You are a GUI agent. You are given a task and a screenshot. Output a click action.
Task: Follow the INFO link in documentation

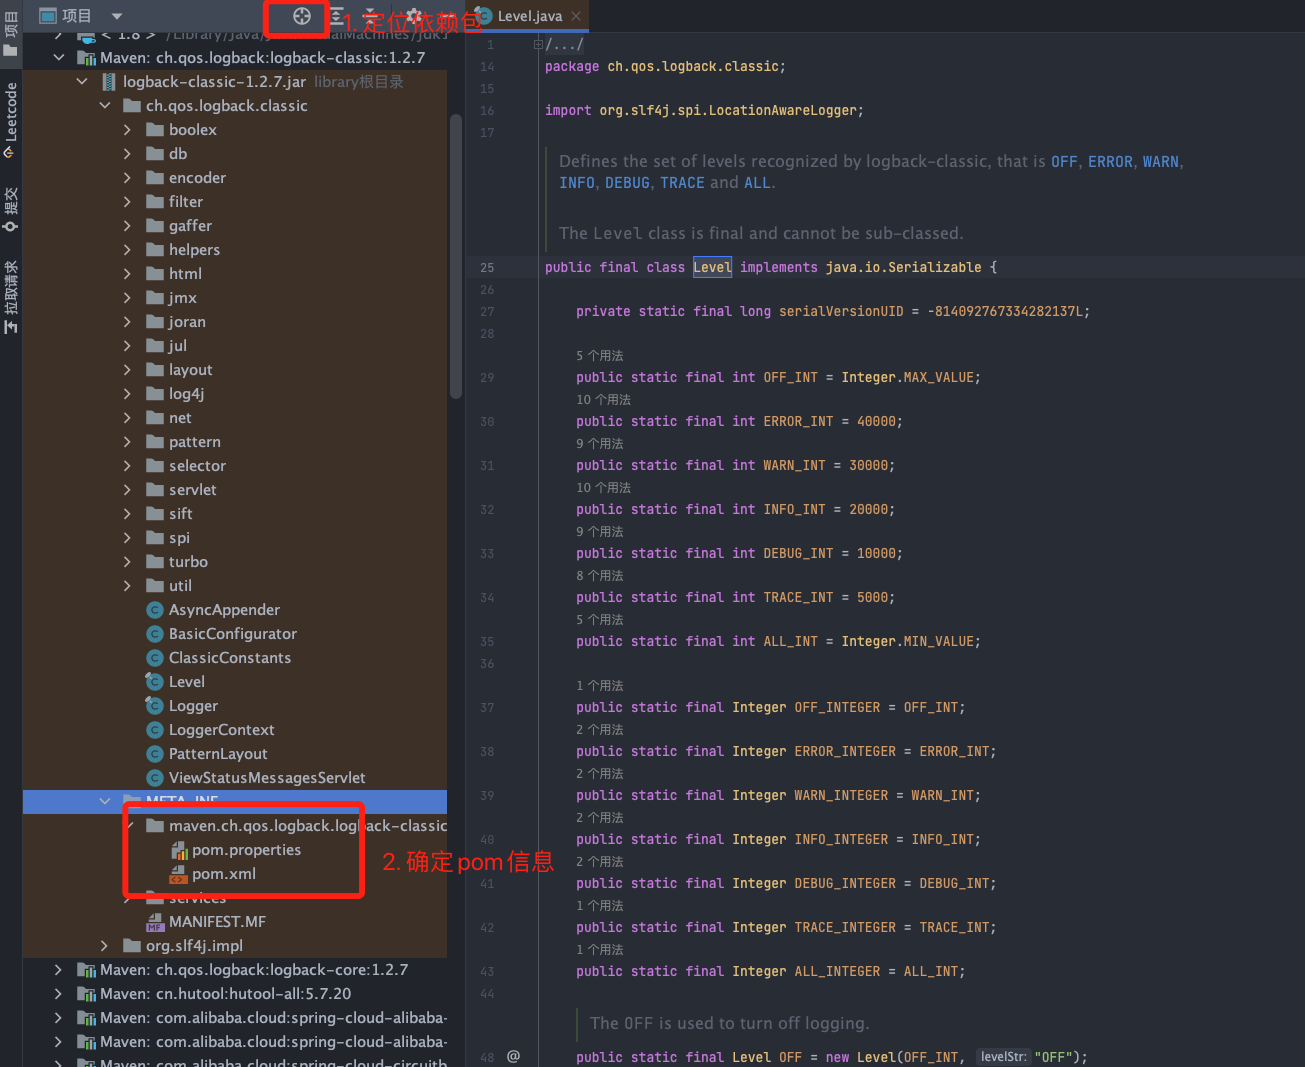click(x=577, y=183)
